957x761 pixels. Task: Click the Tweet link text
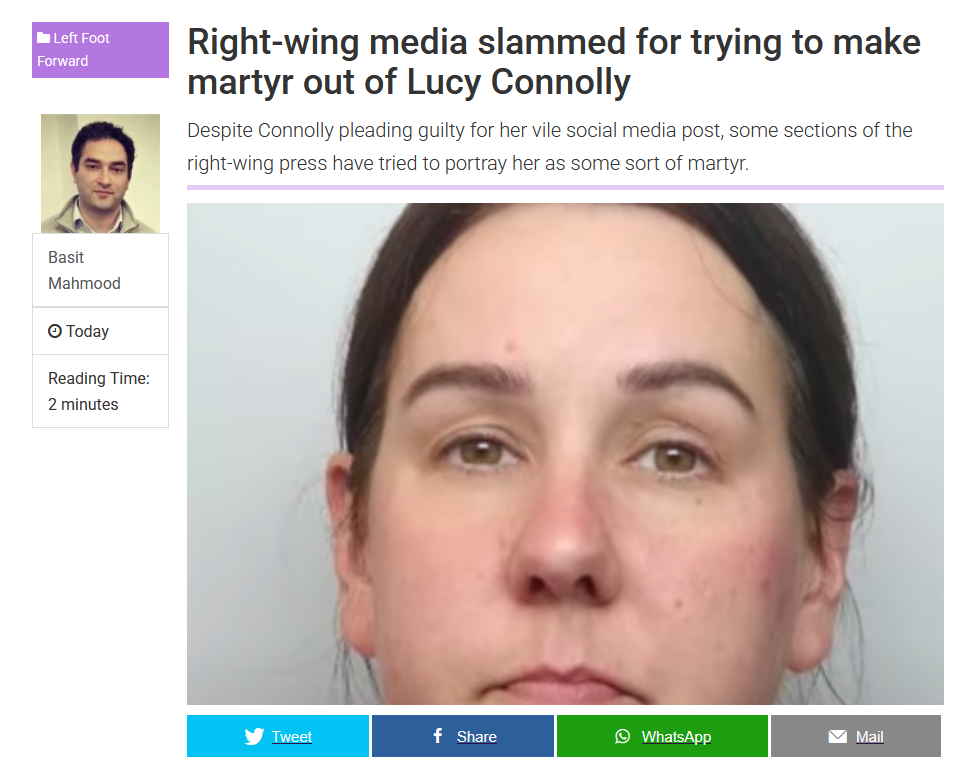coord(292,737)
